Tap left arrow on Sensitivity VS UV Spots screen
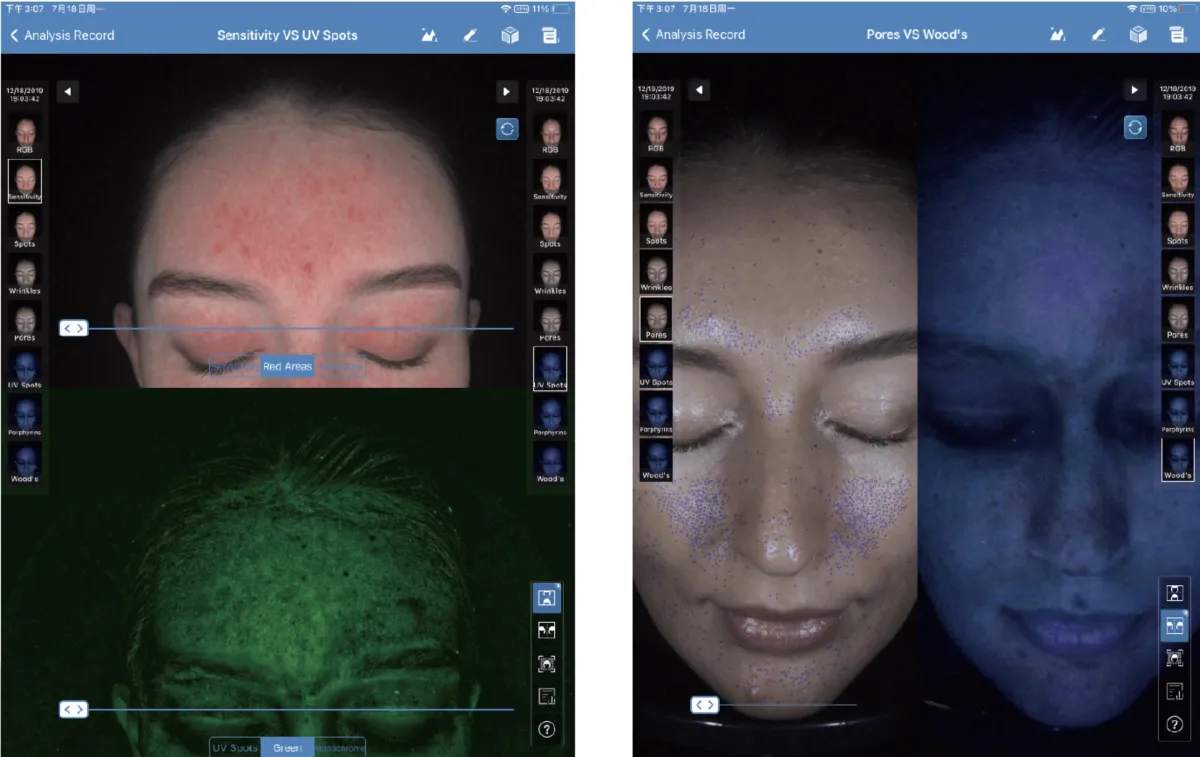1200x757 pixels. (67, 92)
